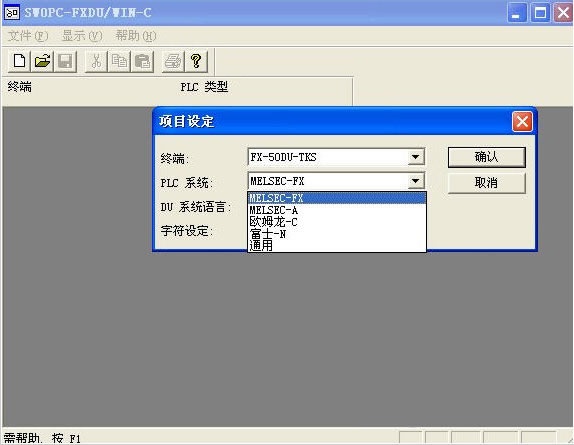Expand the 终端 dropdown arrow
The height and width of the screenshot is (445, 574).
[415, 157]
